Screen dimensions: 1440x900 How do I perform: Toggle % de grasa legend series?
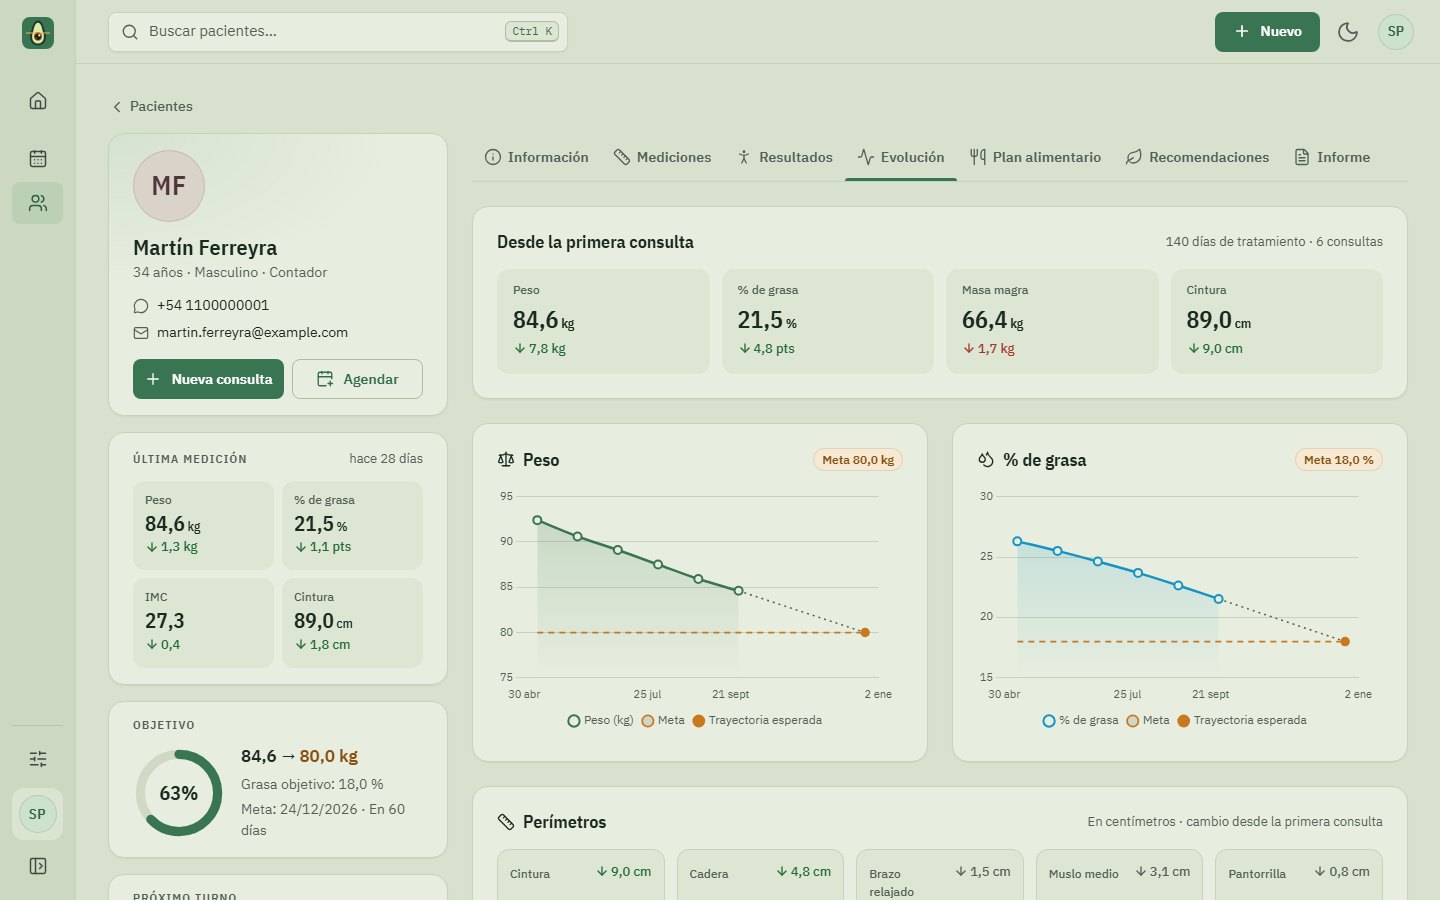tap(1080, 720)
